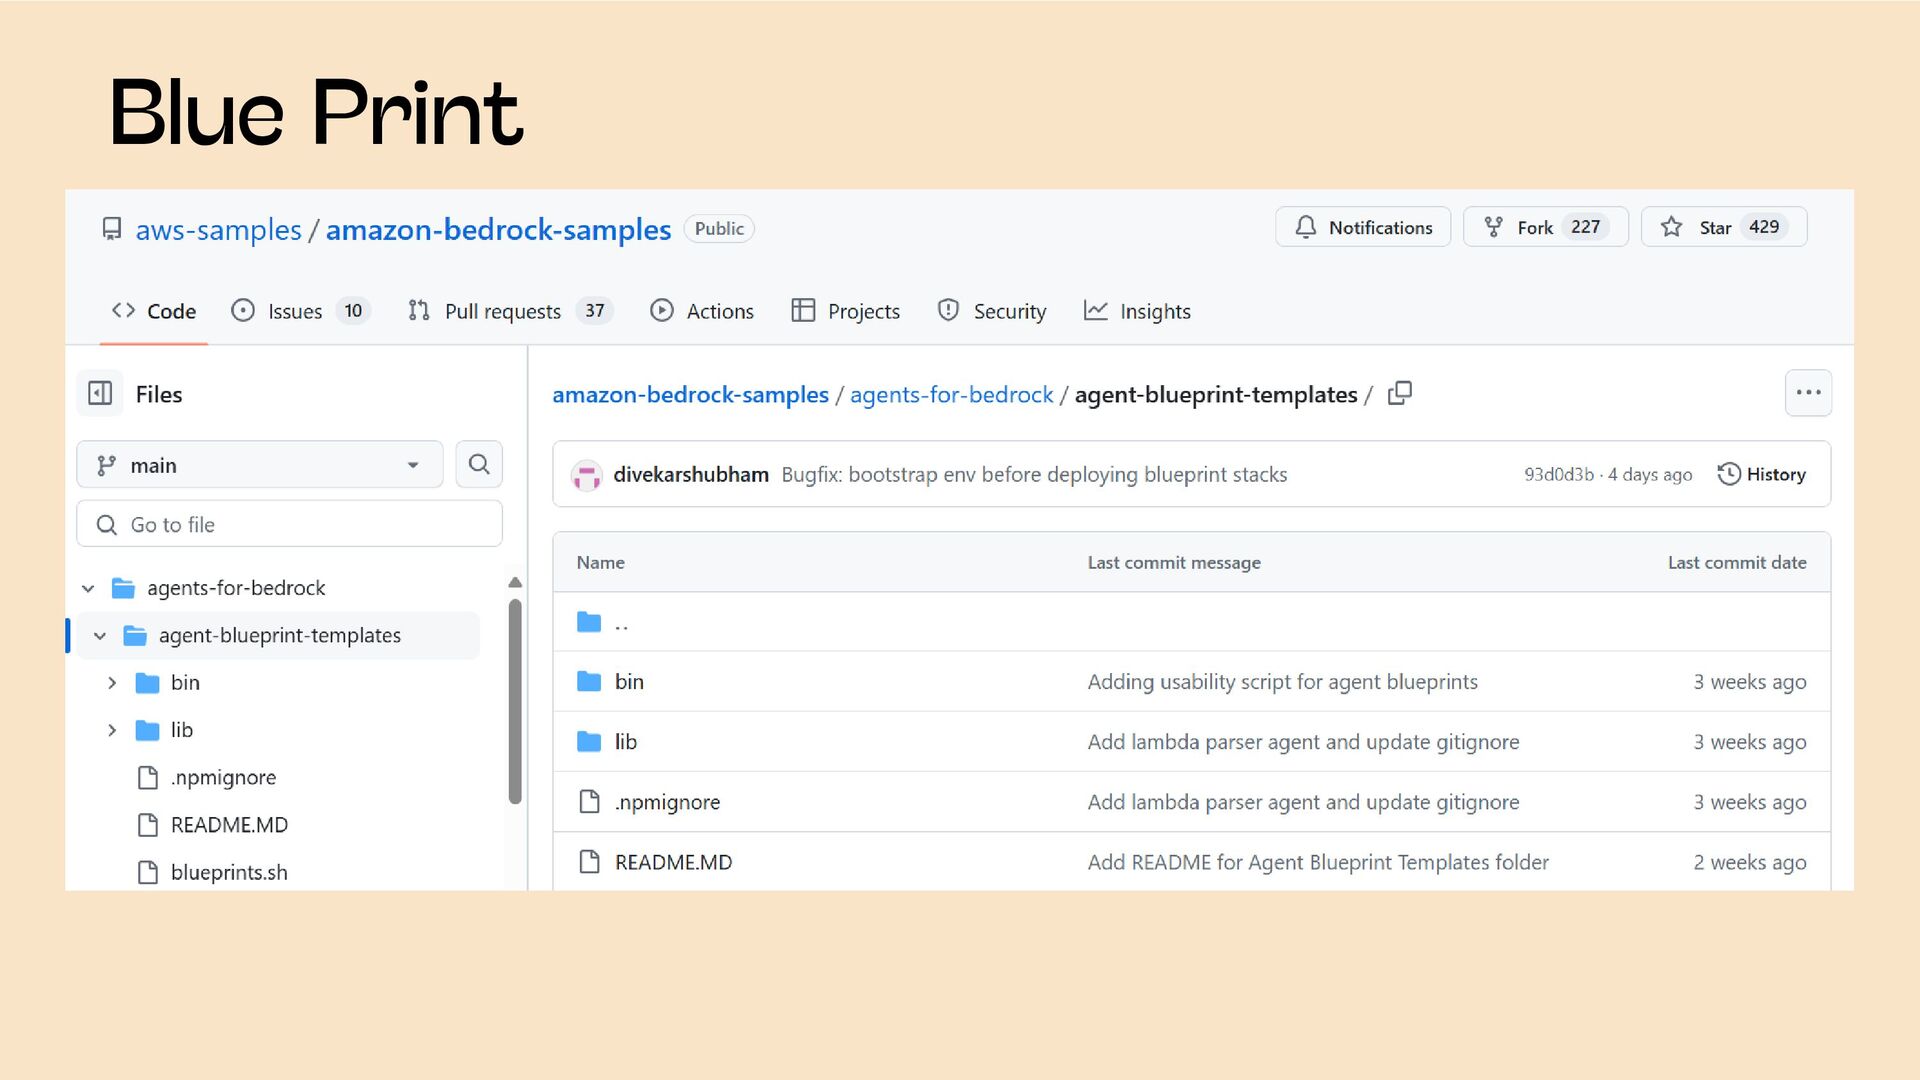The height and width of the screenshot is (1080, 1920).
Task: Open the Pull requests tab
Action: [x=510, y=311]
